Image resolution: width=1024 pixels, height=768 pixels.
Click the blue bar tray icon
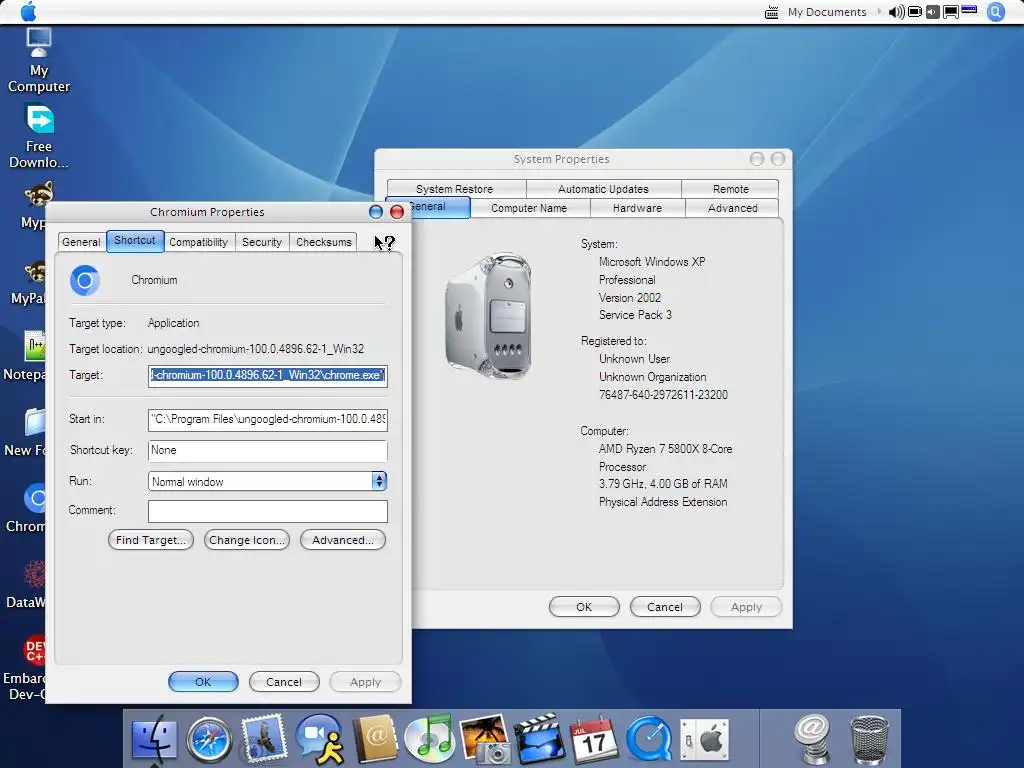click(969, 10)
